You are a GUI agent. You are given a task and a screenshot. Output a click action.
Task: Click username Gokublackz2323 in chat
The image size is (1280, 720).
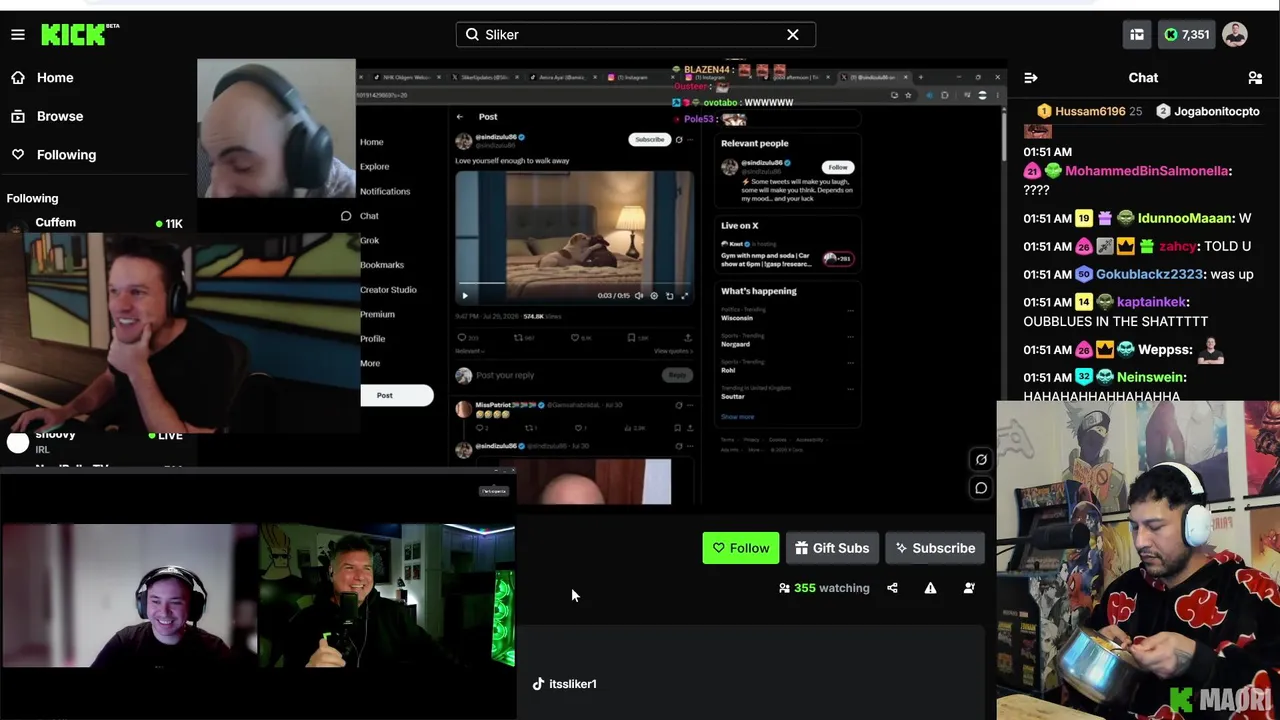pos(1149,274)
